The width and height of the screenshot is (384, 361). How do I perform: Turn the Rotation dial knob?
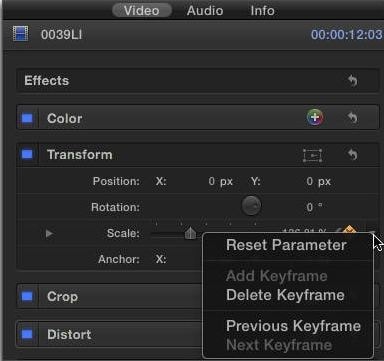tap(251, 206)
